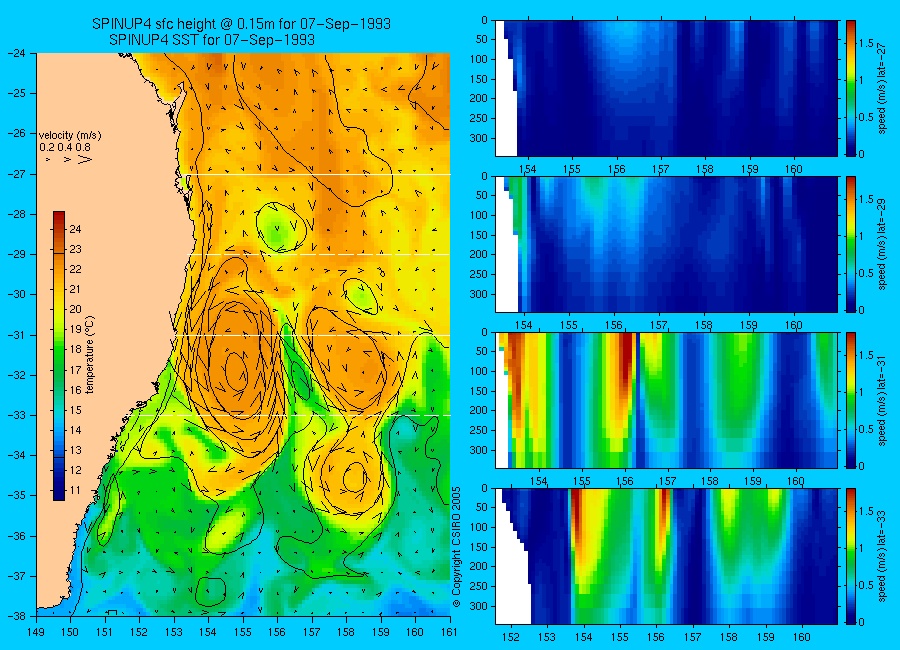This screenshot has height=650, width=900.
Task: Select the "speed (m/s) lat=-27" label
Action: click(882, 88)
